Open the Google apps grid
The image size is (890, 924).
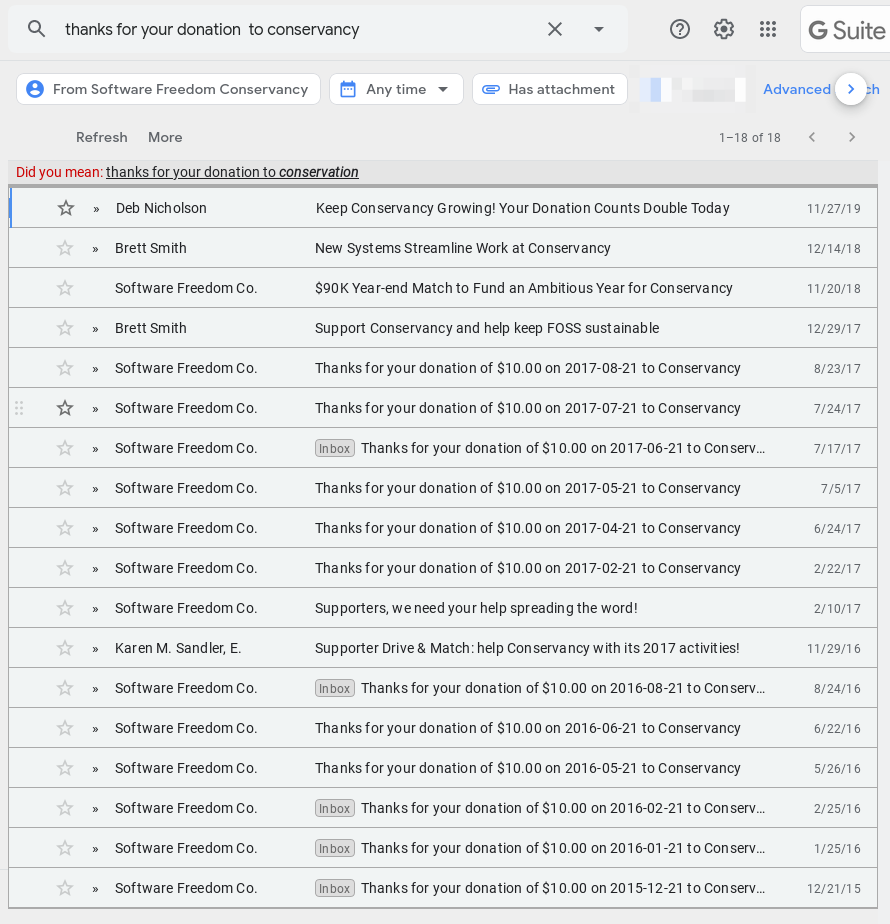[x=768, y=29]
